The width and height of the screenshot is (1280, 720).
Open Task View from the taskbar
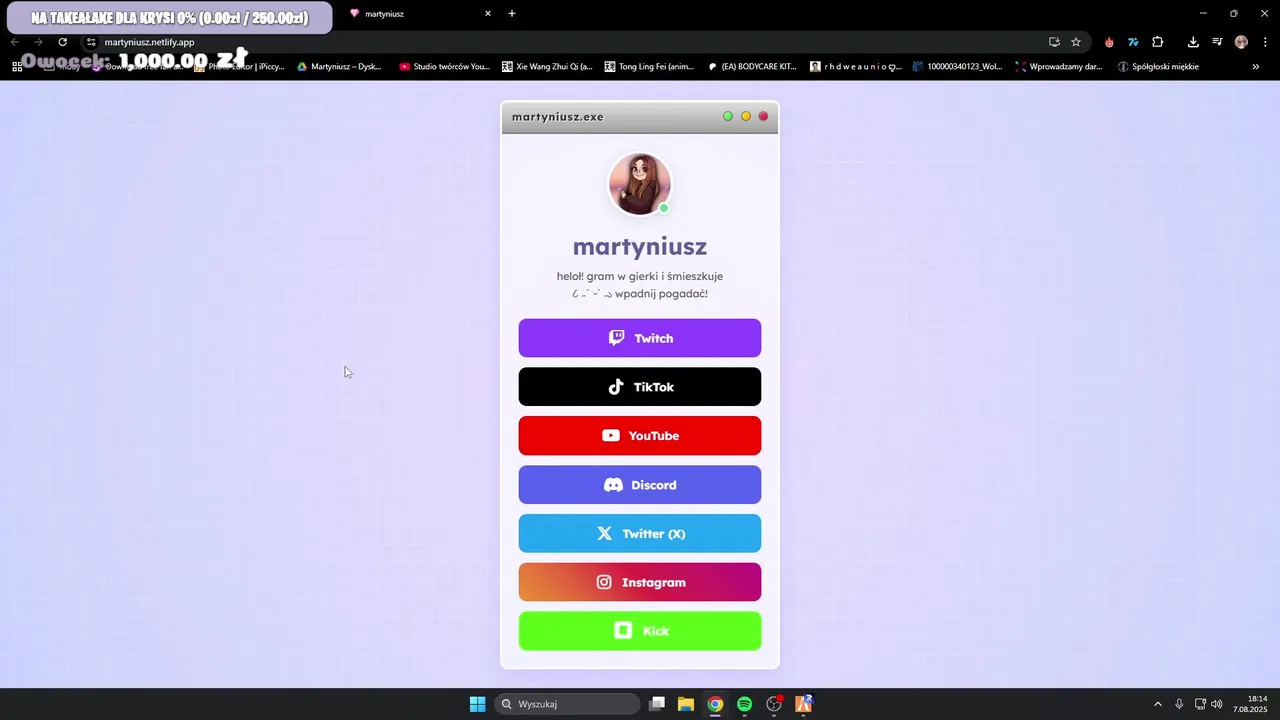pos(657,704)
